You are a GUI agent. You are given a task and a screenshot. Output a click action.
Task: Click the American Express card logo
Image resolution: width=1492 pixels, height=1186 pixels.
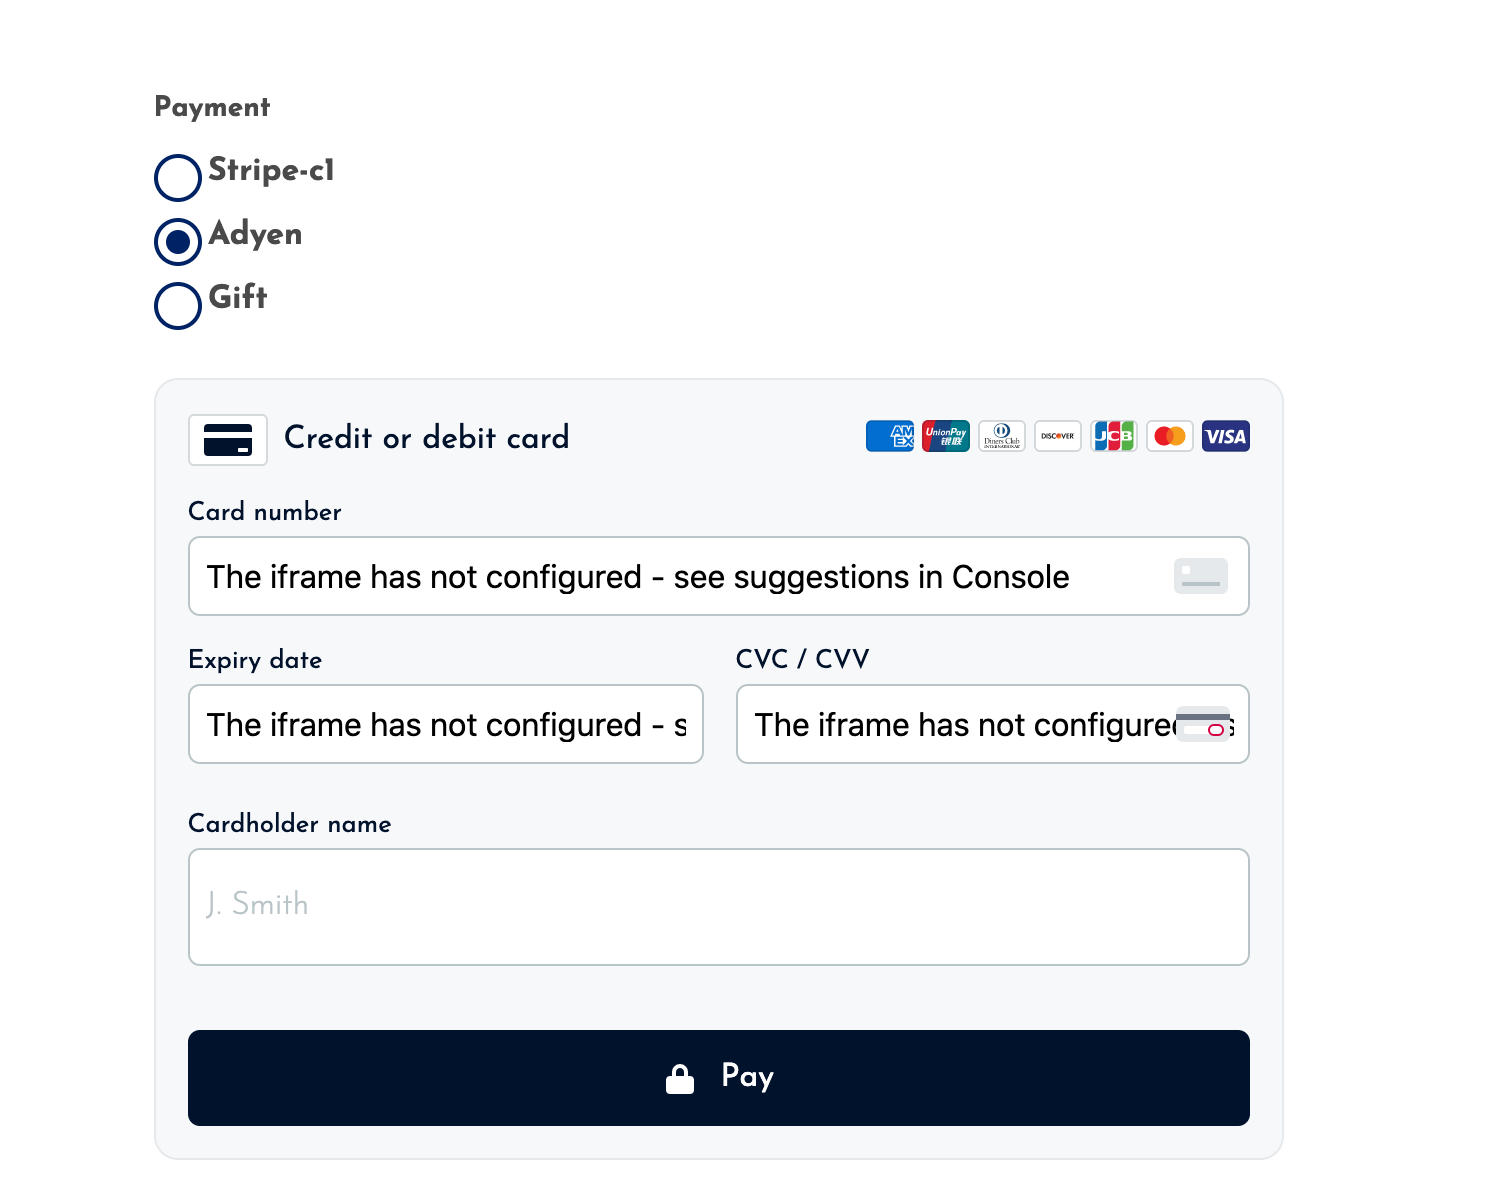point(890,436)
